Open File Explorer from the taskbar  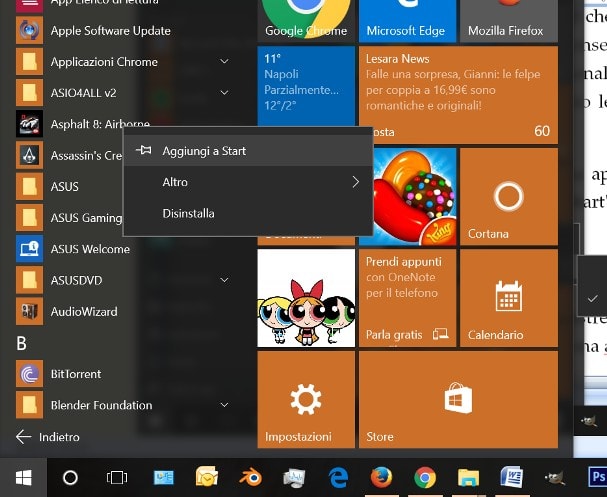click(468, 478)
